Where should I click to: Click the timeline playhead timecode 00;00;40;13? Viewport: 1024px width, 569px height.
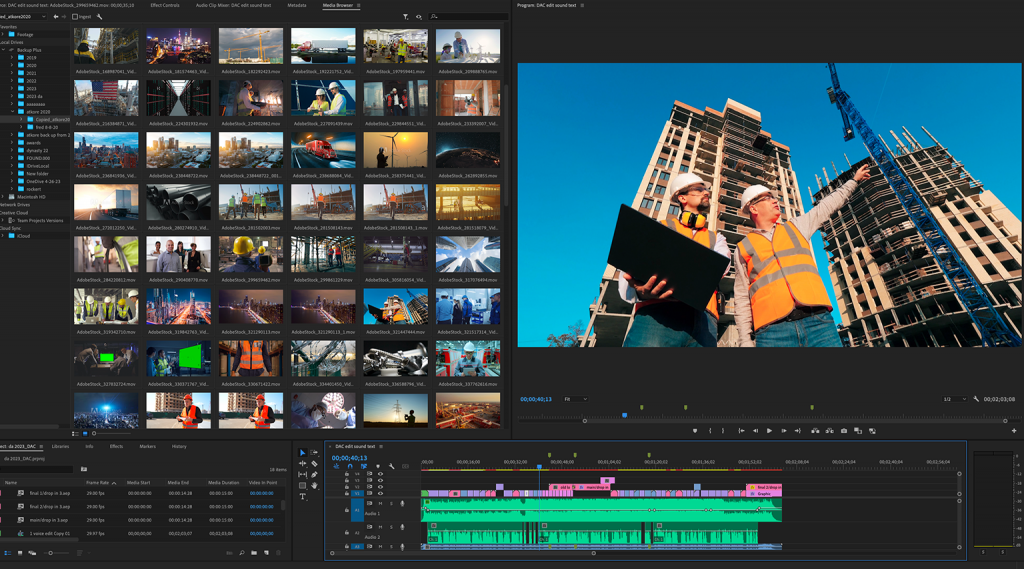tap(349, 458)
